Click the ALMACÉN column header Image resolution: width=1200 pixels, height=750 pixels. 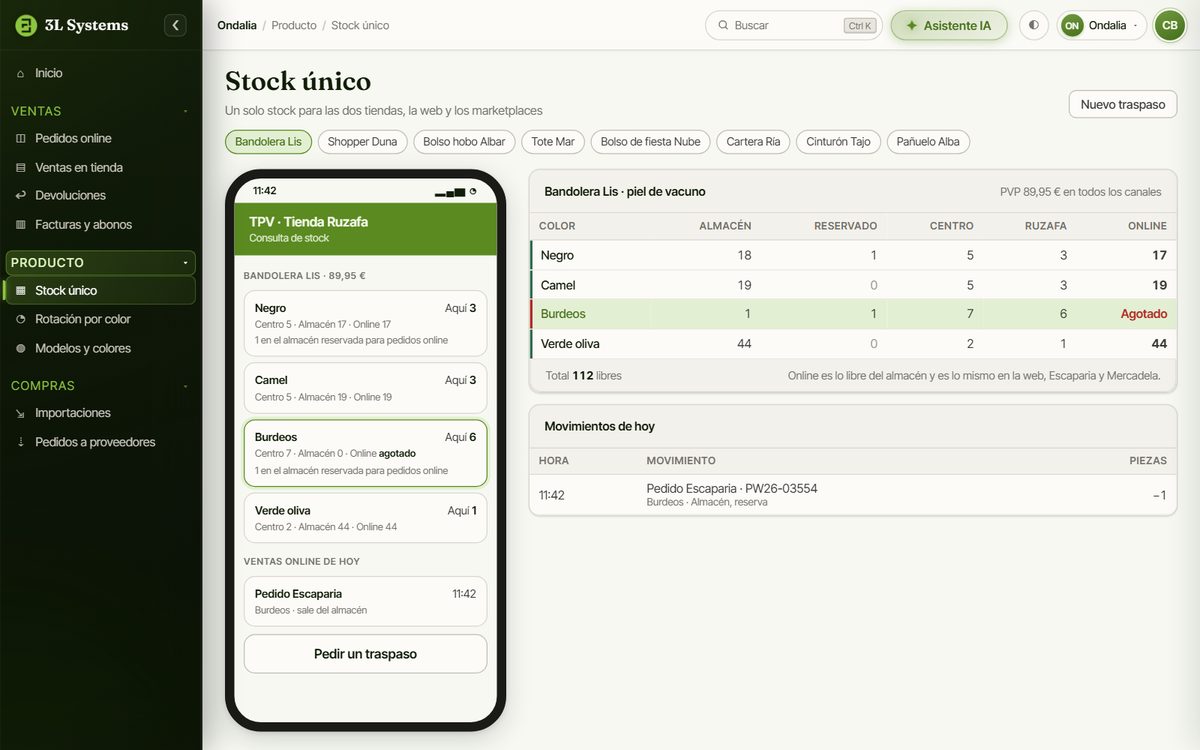pos(725,226)
